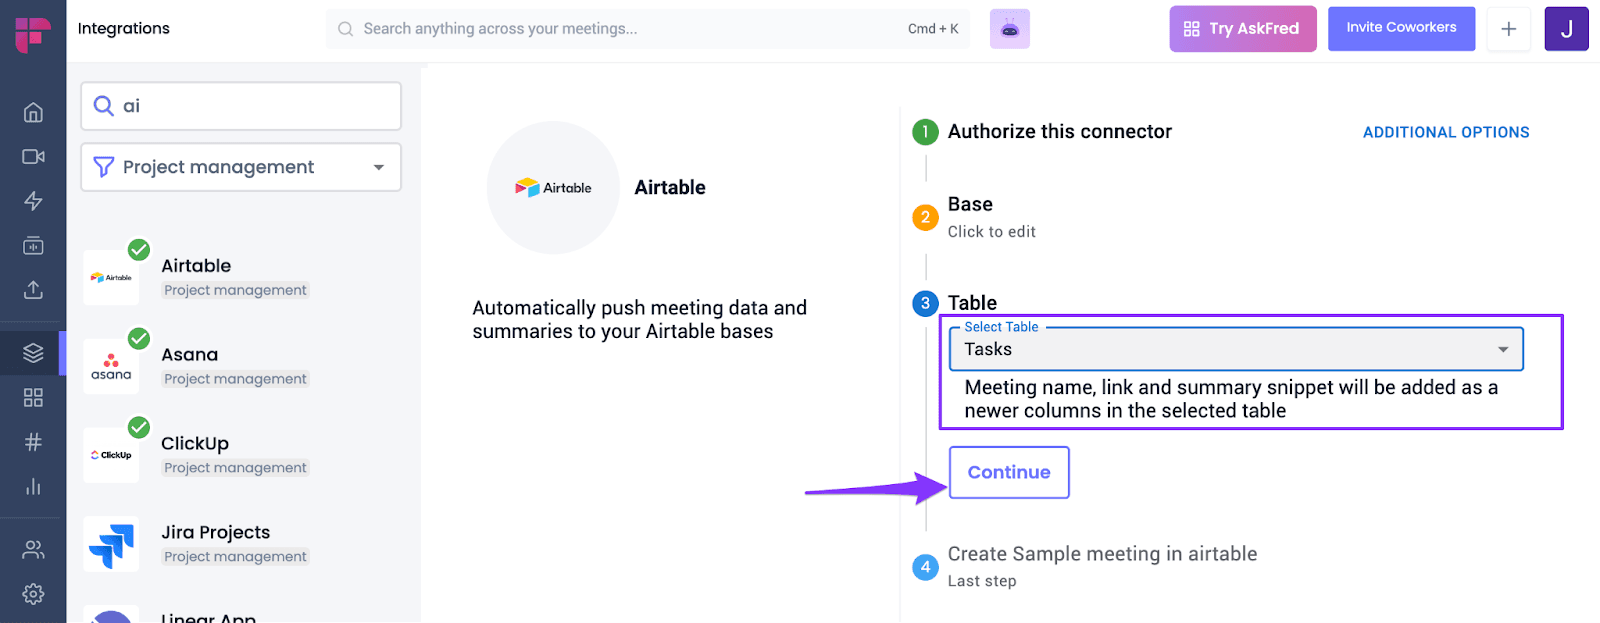Open the Home icon in sidebar
This screenshot has height=623, width=1600.
(x=33, y=112)
